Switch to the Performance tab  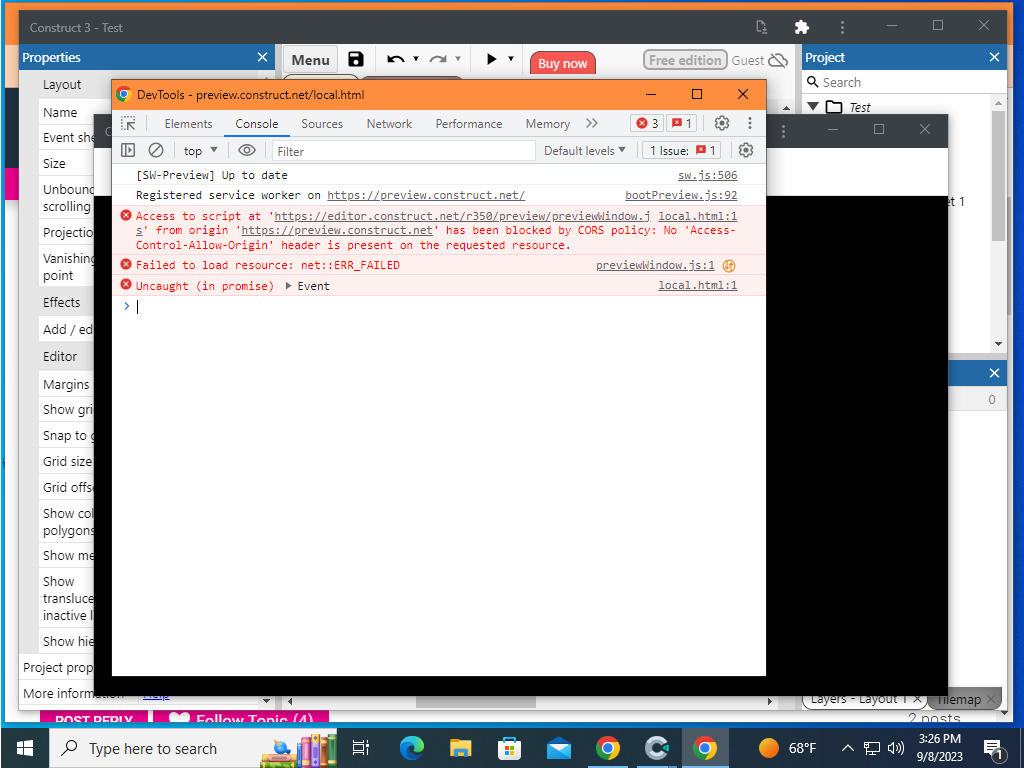(469, 123)
